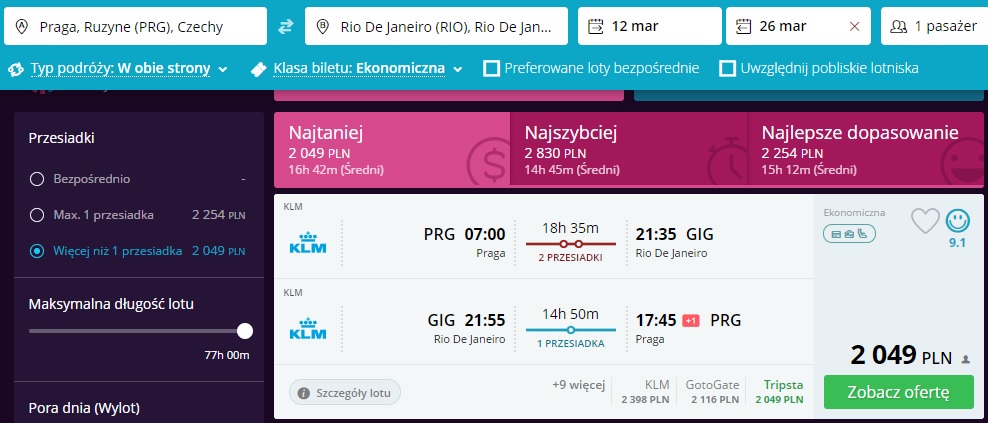Open the departure date calendar icon
The width and height of the screenshot is (988, 423).
click(595, 26)
